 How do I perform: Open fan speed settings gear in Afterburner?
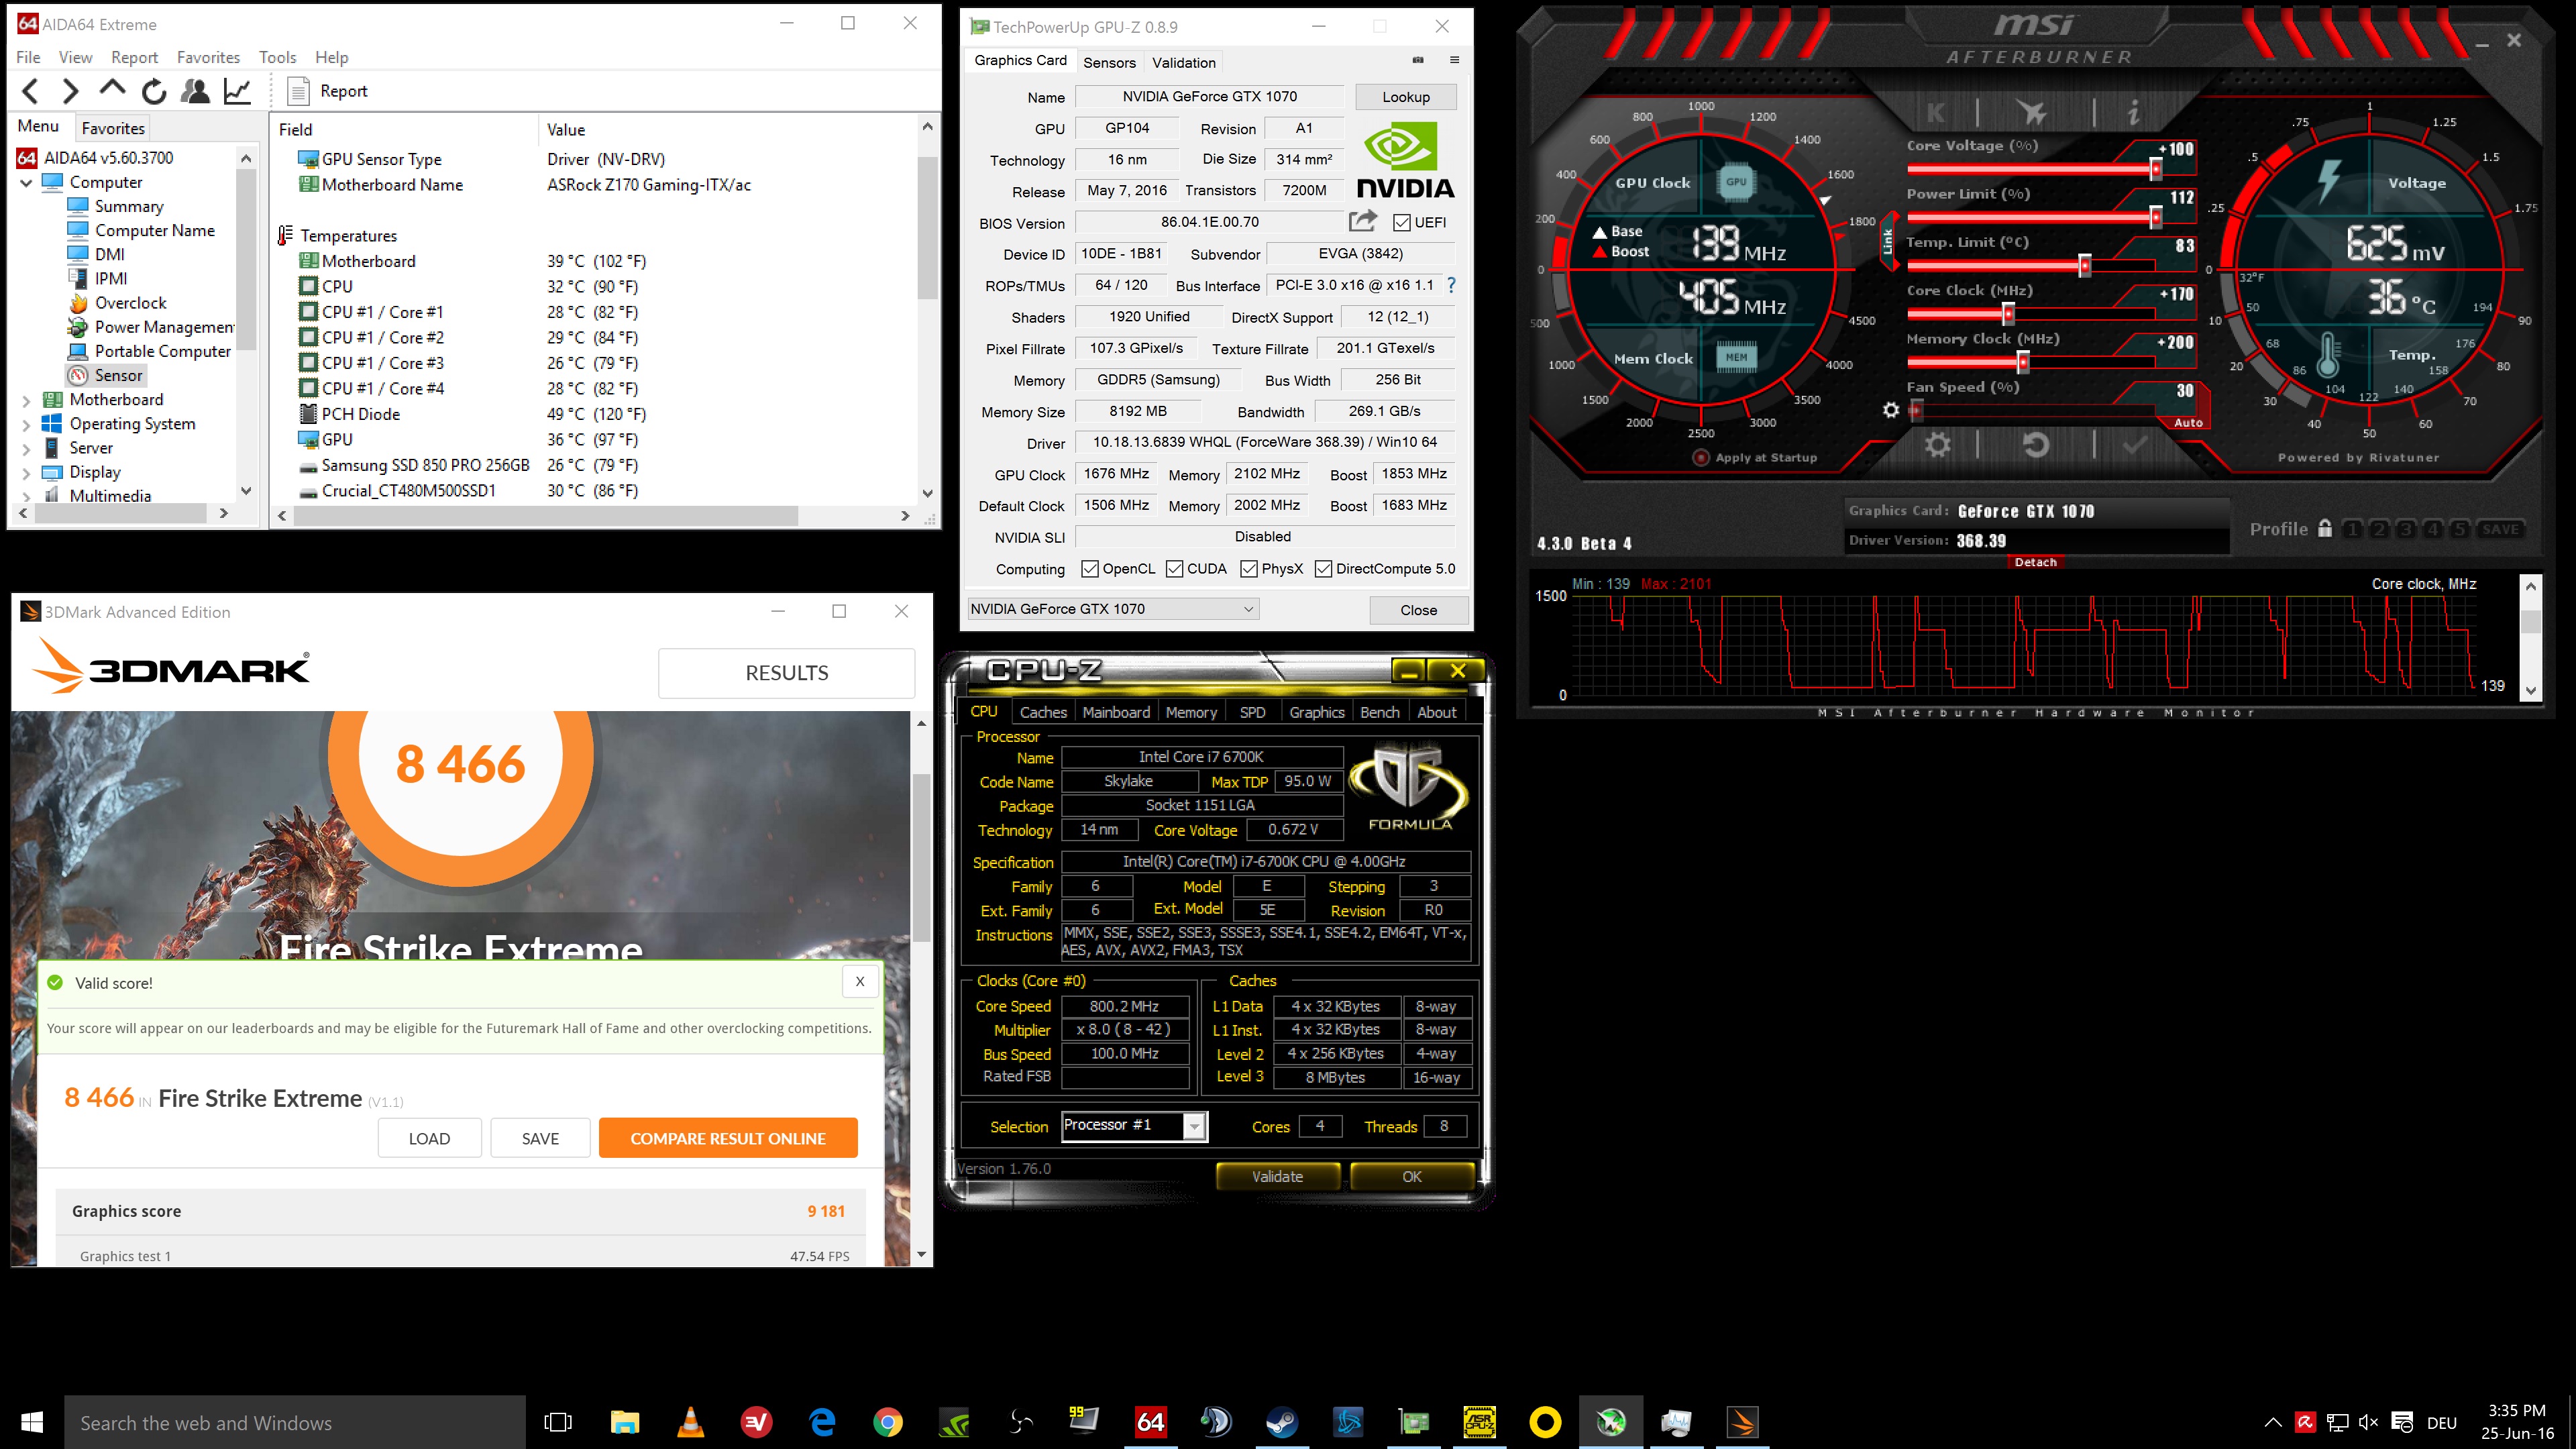tap(1890, 410)
